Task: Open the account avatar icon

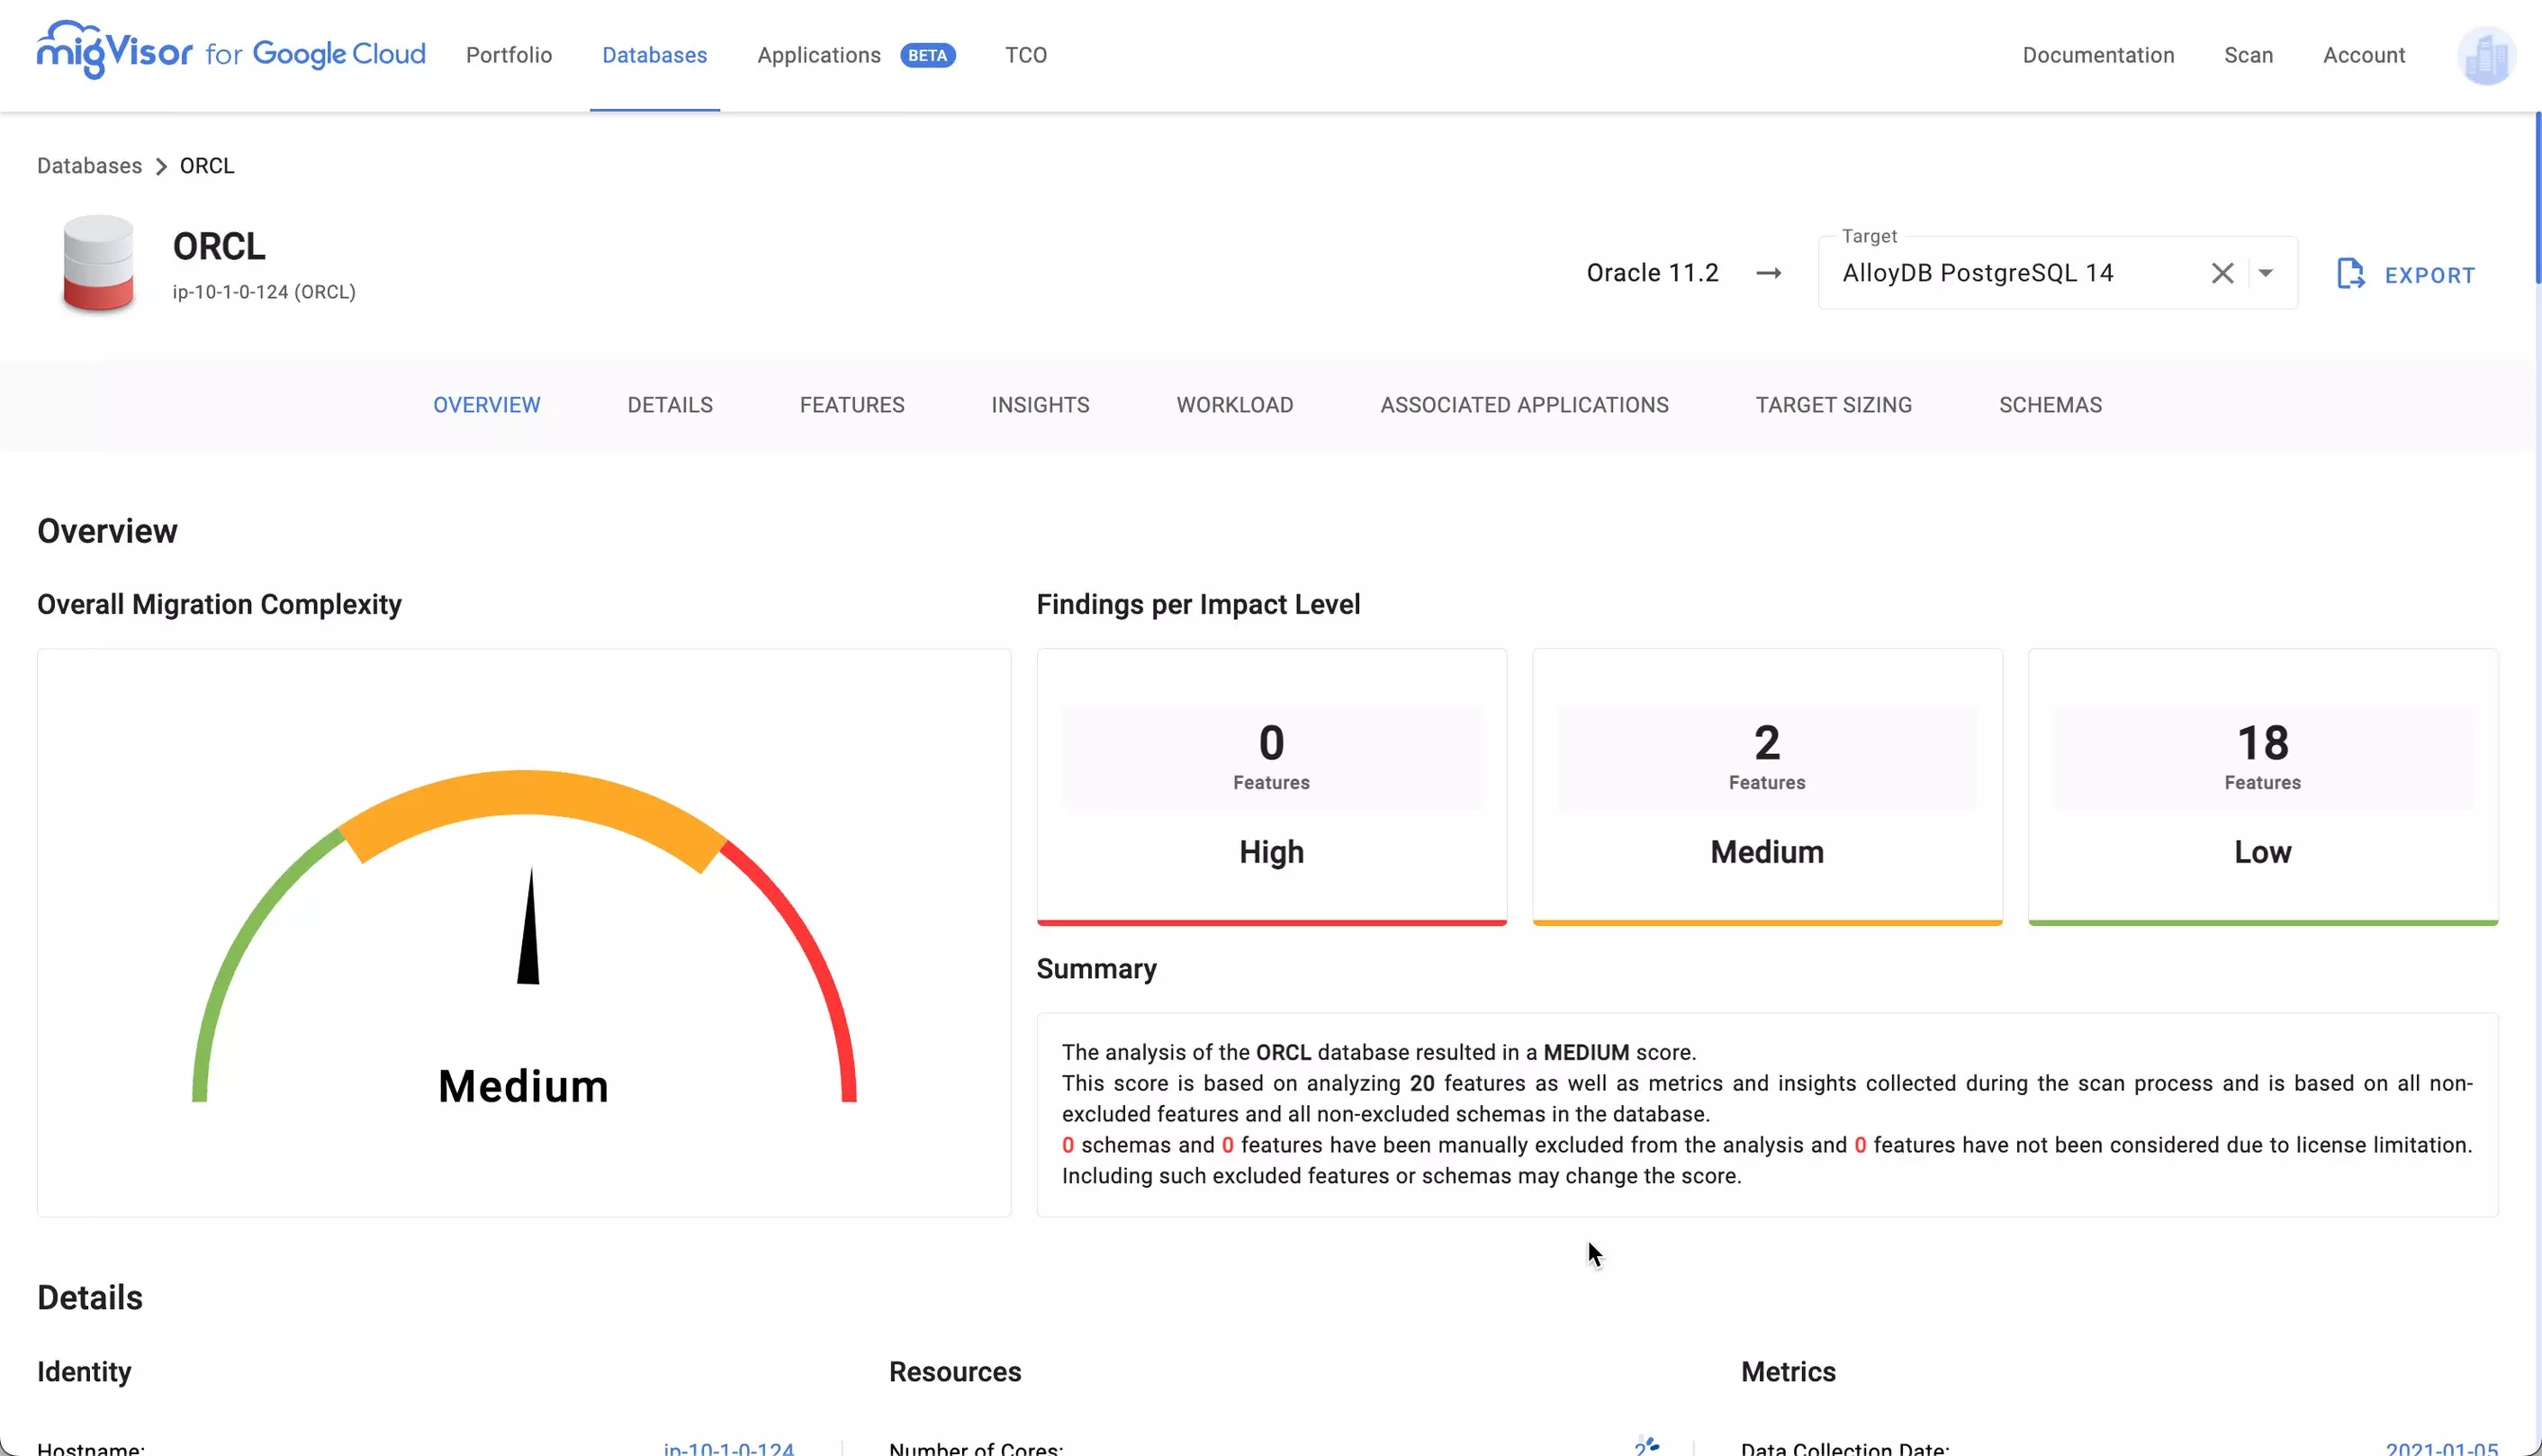Action: (x=2485, y=56)
